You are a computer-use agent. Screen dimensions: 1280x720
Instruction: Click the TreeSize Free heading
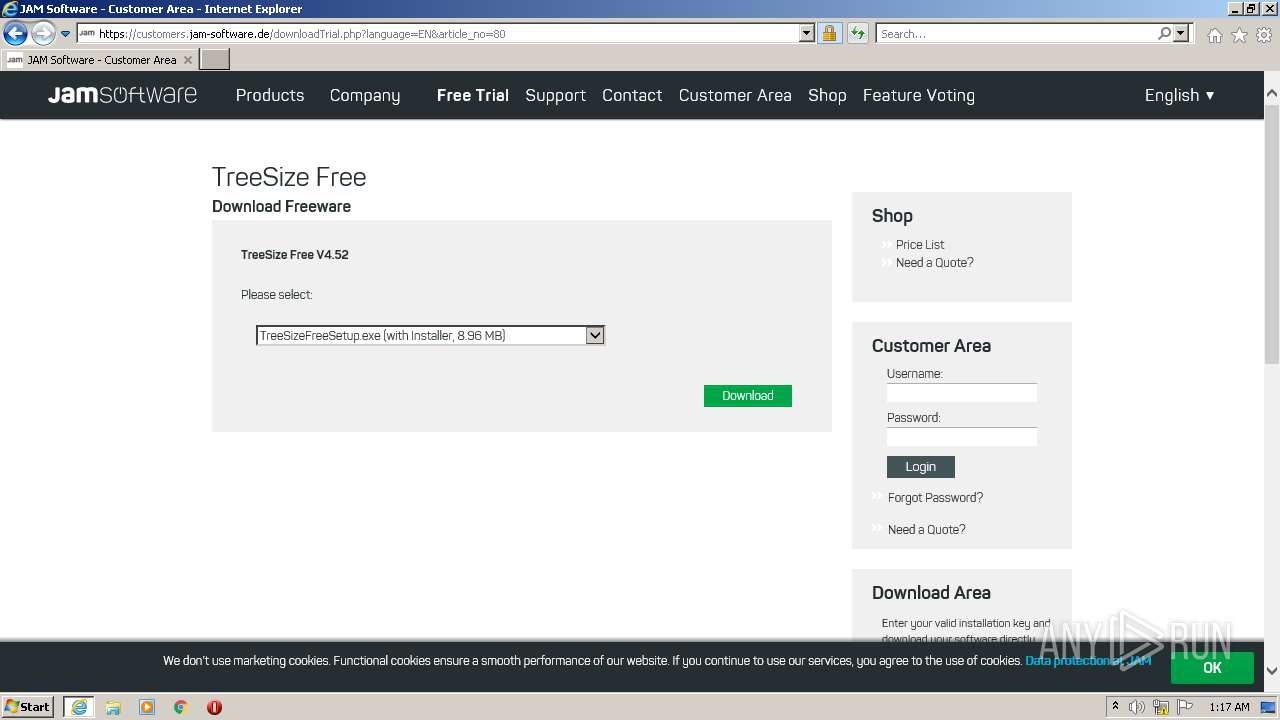coord(289,177)
